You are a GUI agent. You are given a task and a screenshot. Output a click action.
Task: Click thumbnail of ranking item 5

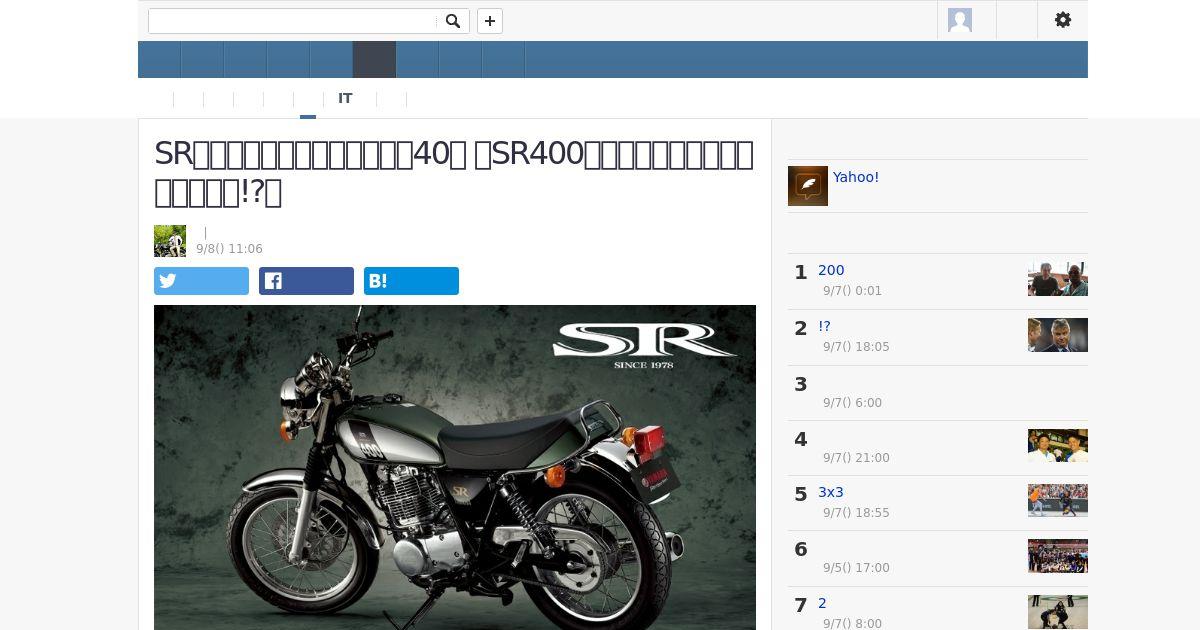point(1058,500)
